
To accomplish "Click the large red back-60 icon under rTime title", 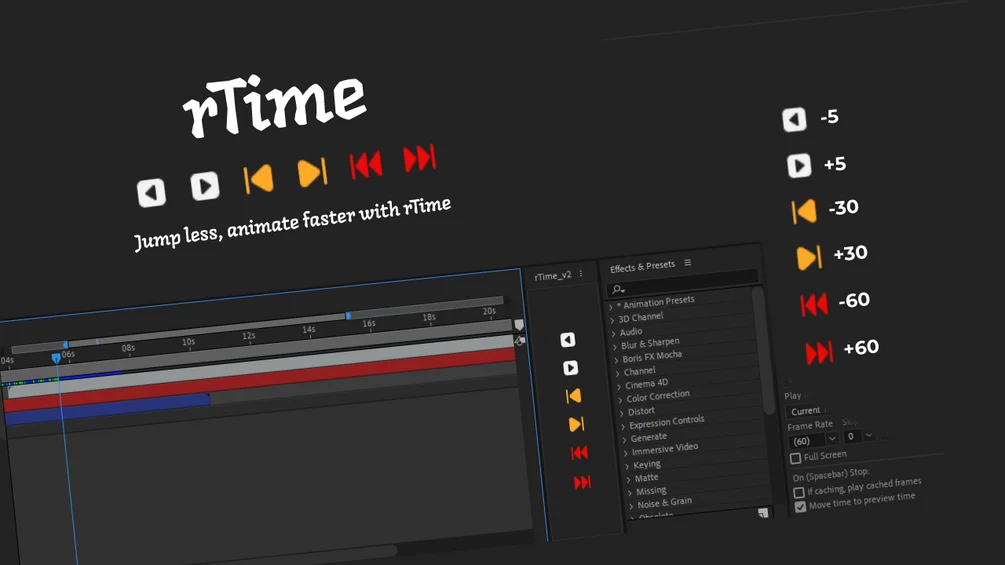I will [x=366, y=165].
